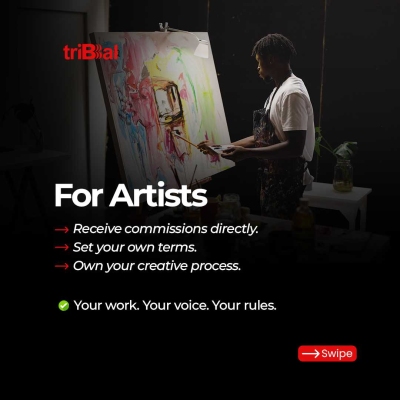Viewport: 400px width, 400px height.
Task: Click the green checkmark icon
Action: 63,305
